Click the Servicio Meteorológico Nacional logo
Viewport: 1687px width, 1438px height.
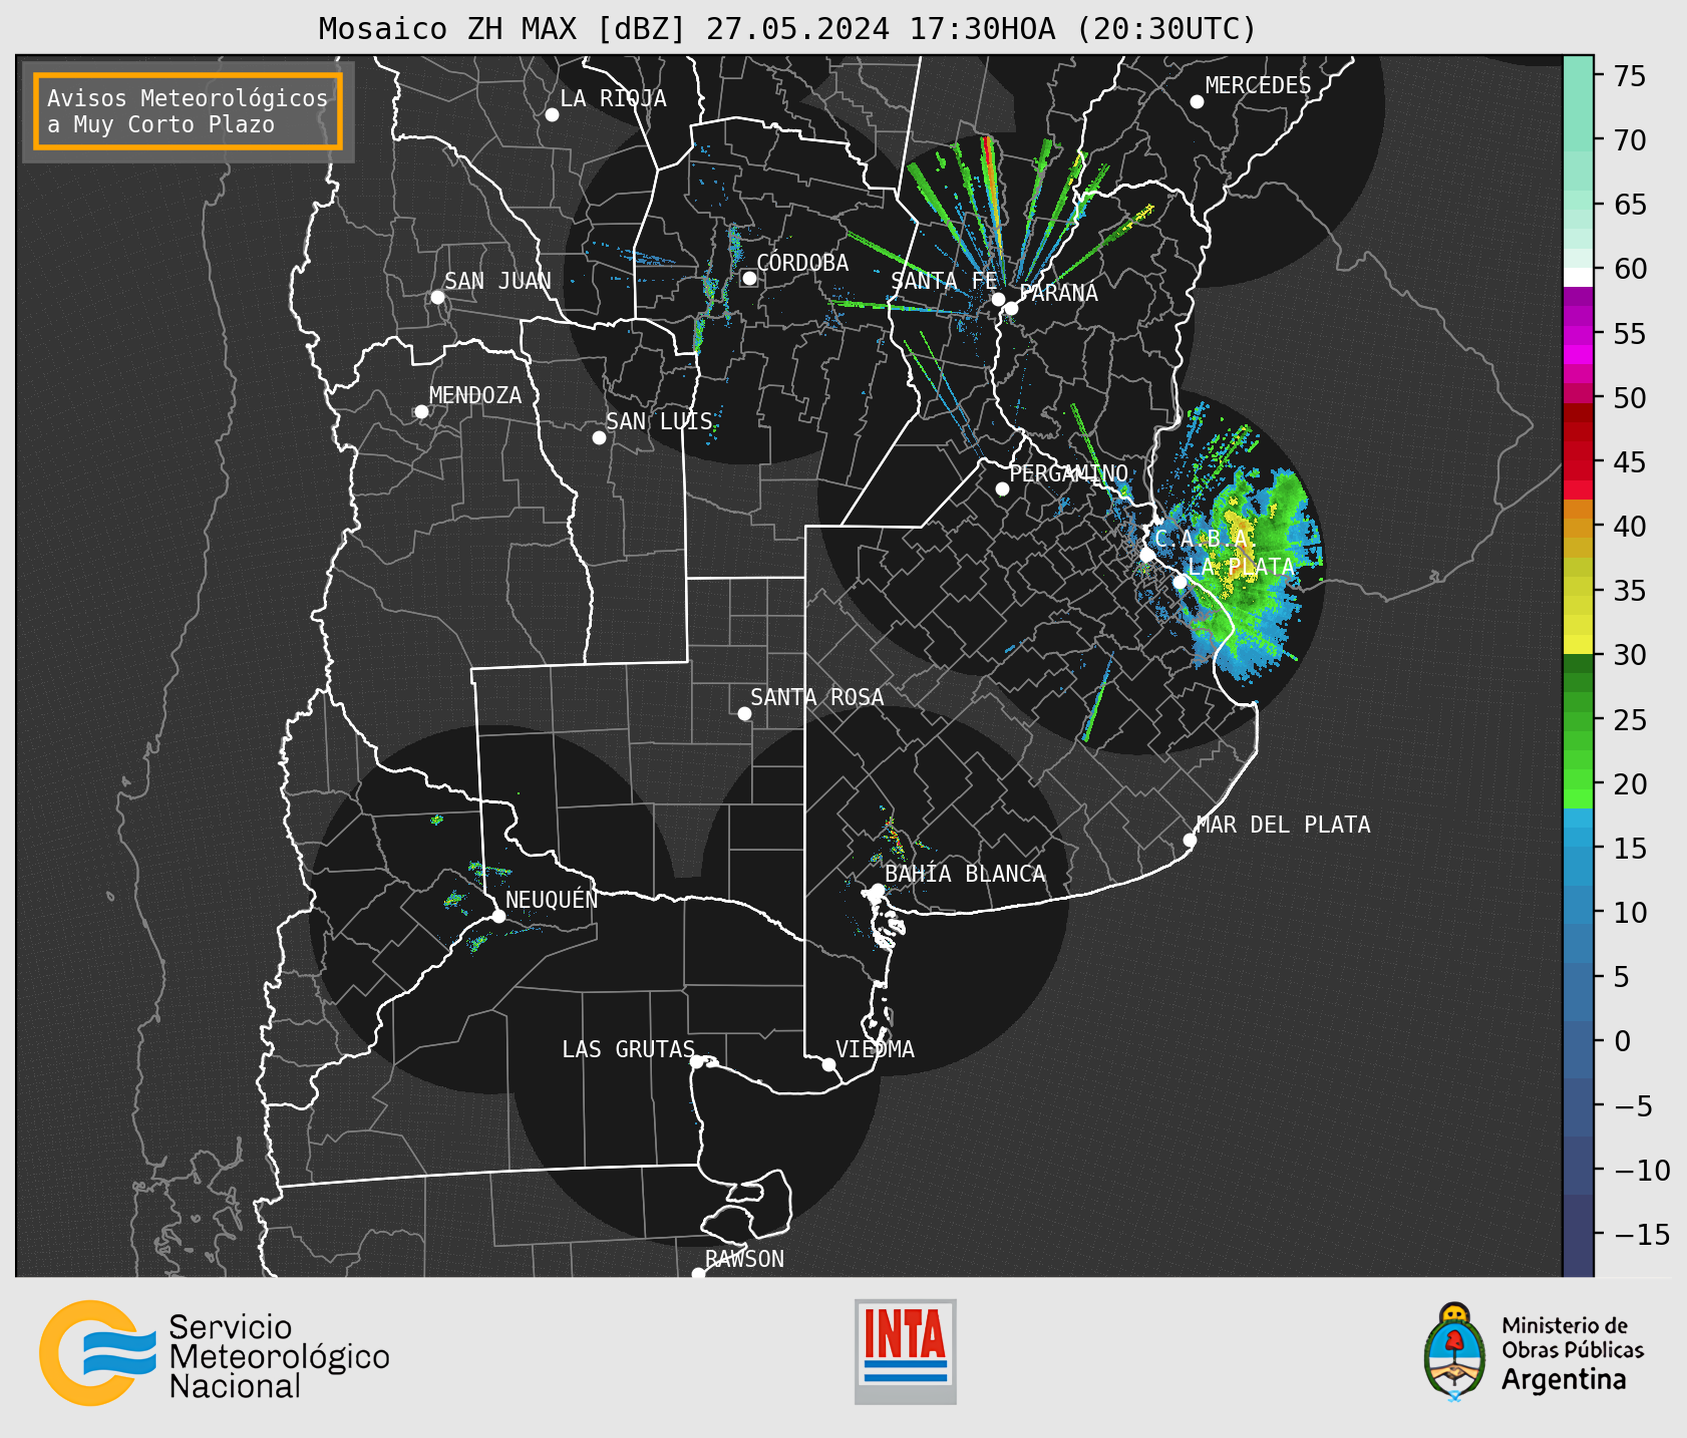pyautogui.click(x=214, y=1353)
